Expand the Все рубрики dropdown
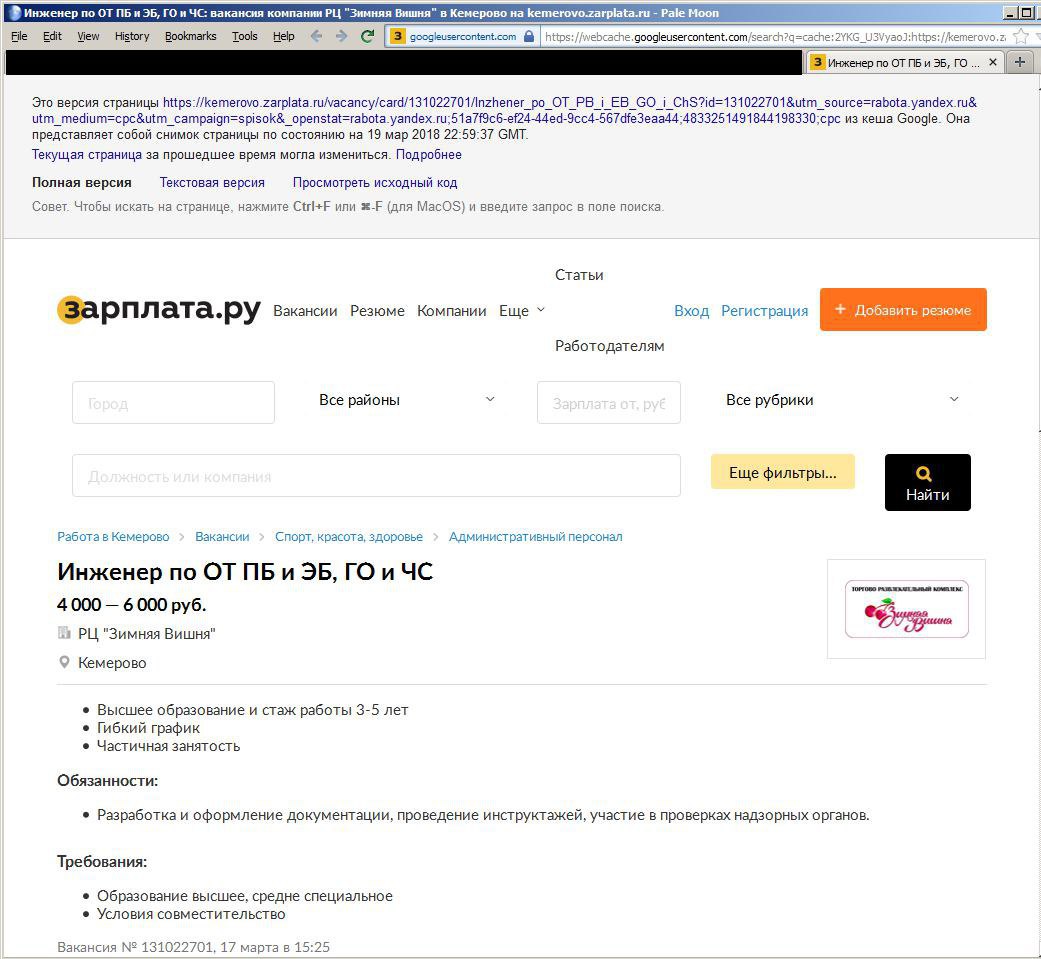 click(842, 400)
